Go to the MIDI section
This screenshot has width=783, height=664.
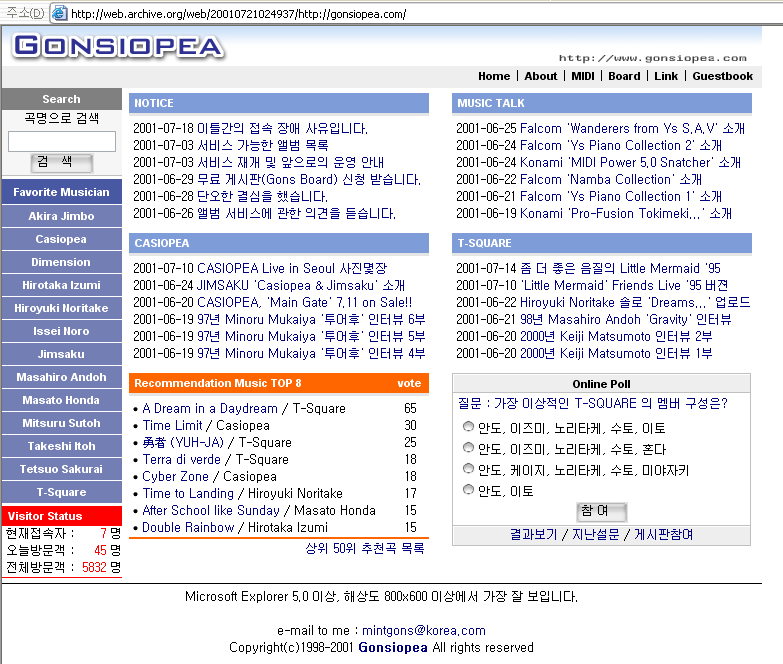[583, 76]
